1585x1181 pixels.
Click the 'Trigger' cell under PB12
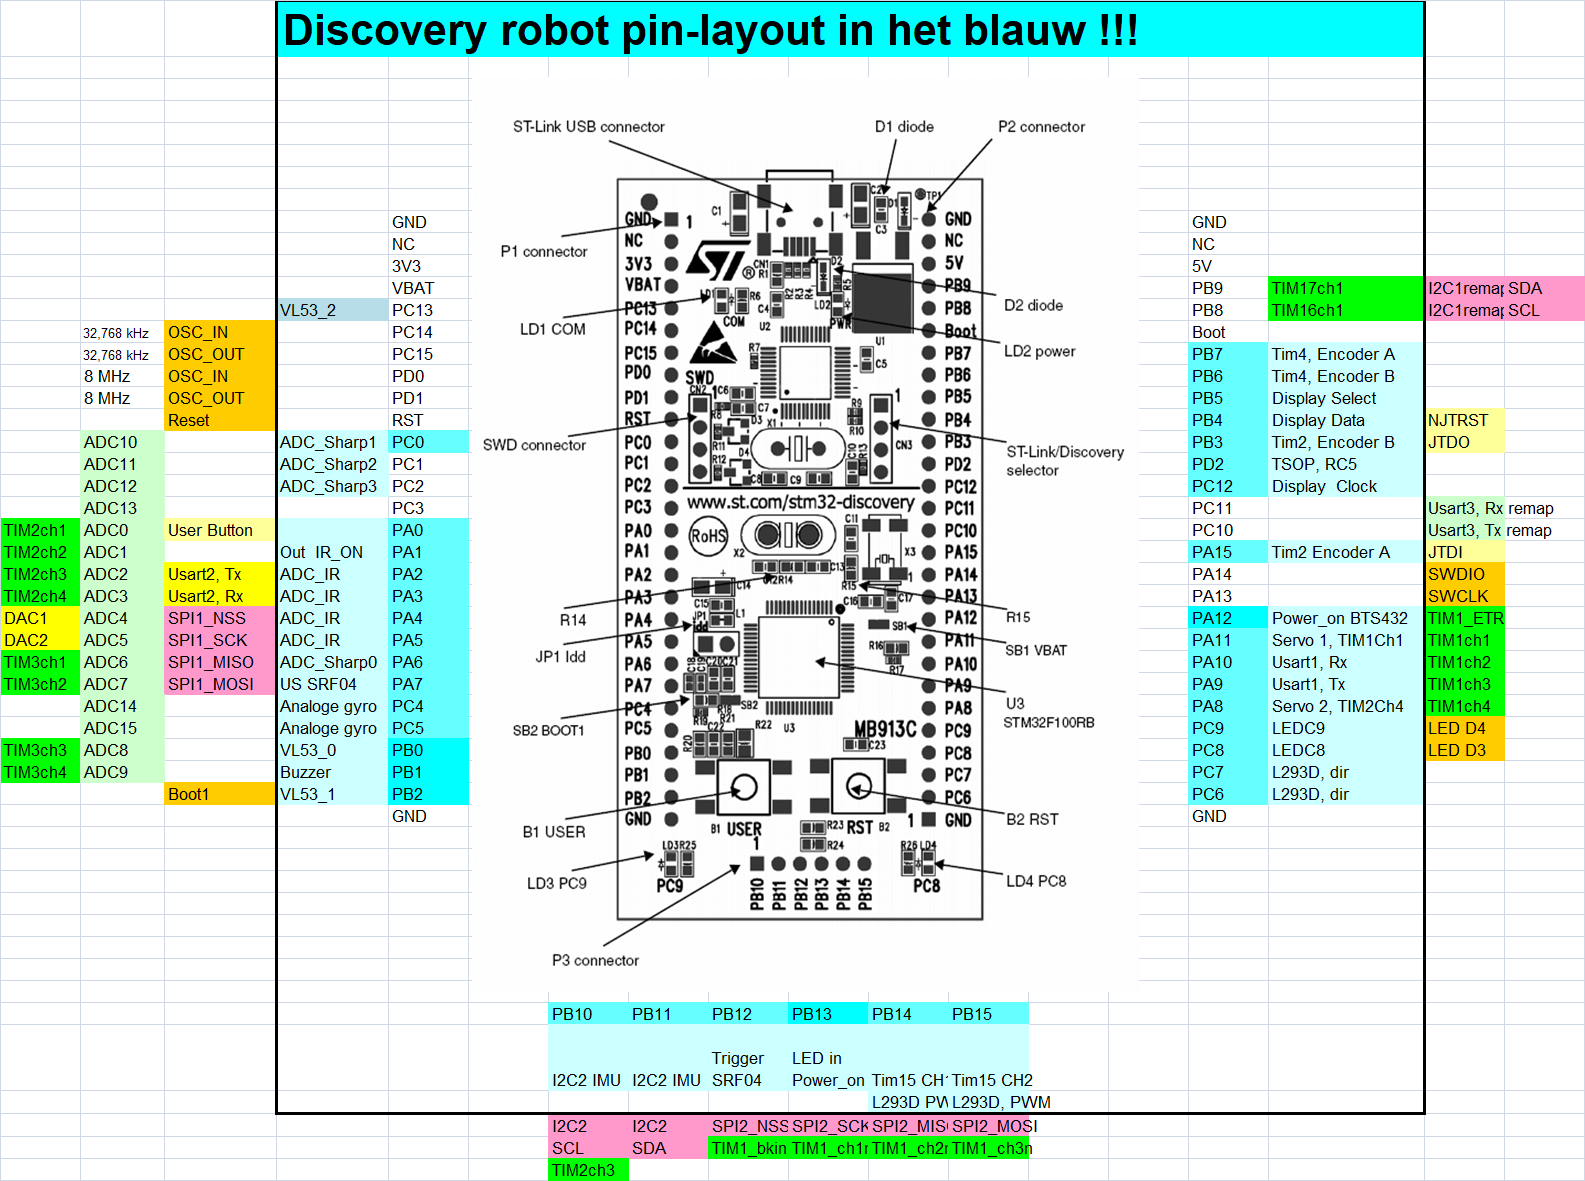tap(748, 1058)
